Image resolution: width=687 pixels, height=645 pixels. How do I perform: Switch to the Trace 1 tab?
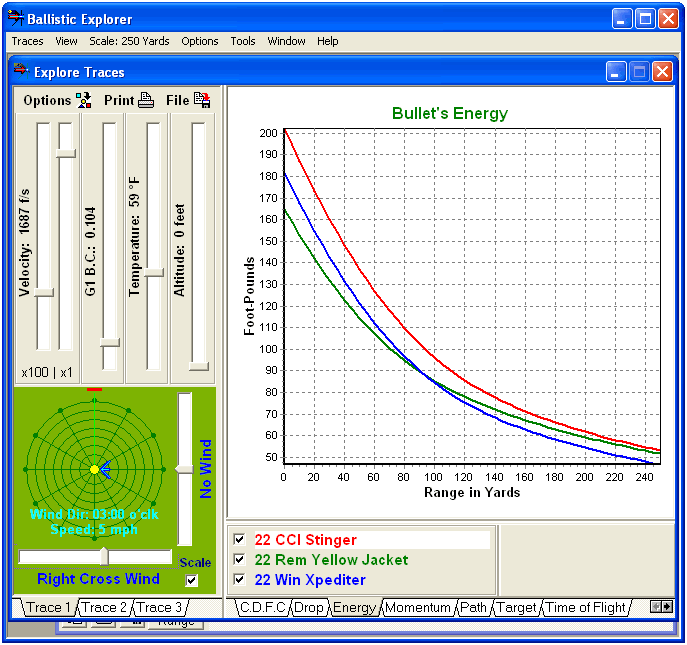pyautogui.click(x=48, y=607)
